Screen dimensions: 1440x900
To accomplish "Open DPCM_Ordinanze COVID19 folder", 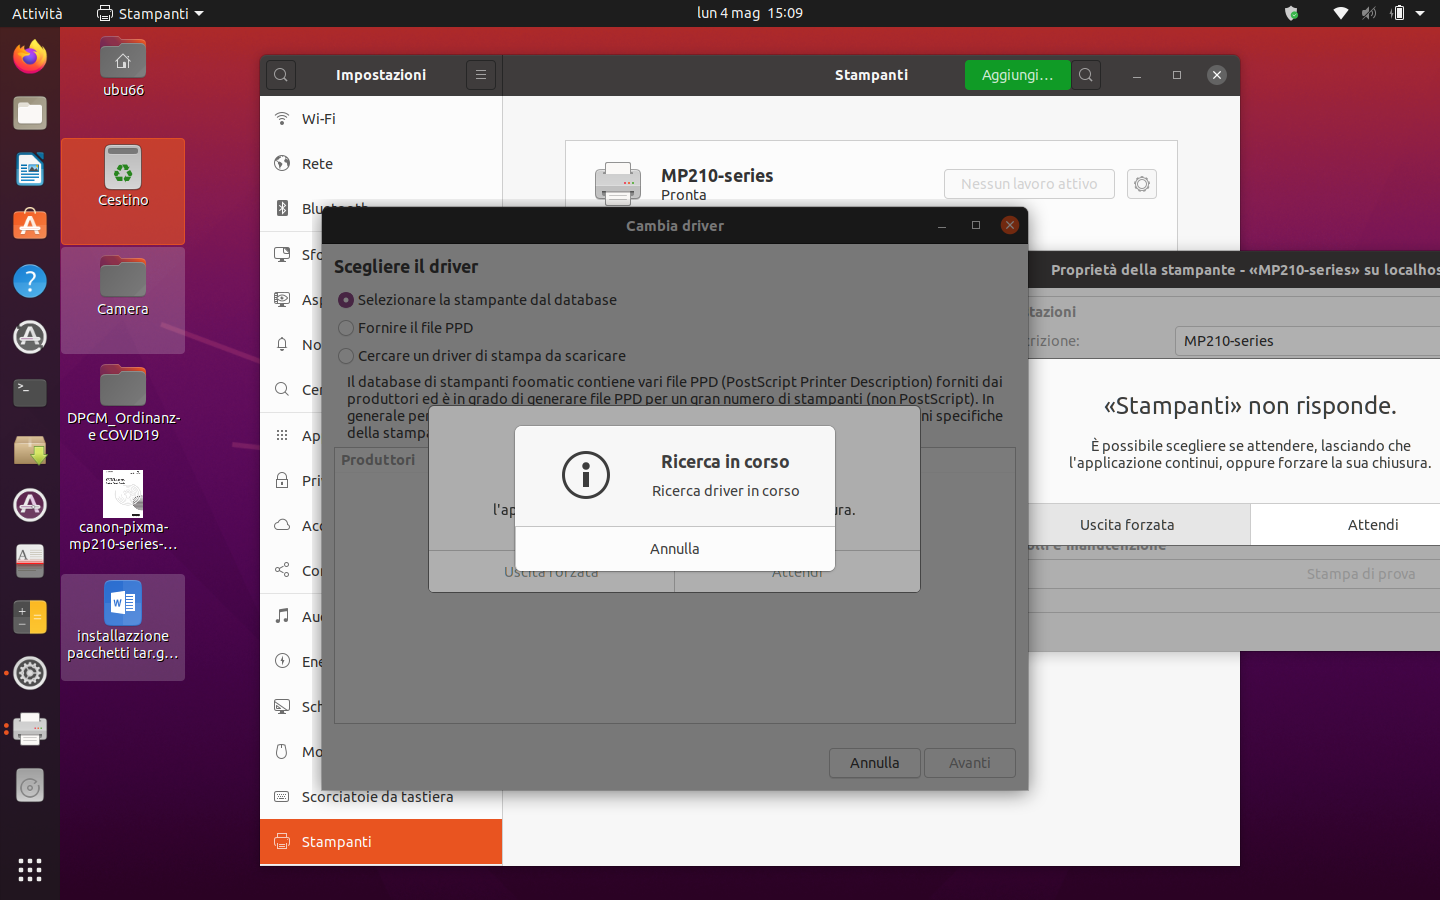I will [123, 402].
